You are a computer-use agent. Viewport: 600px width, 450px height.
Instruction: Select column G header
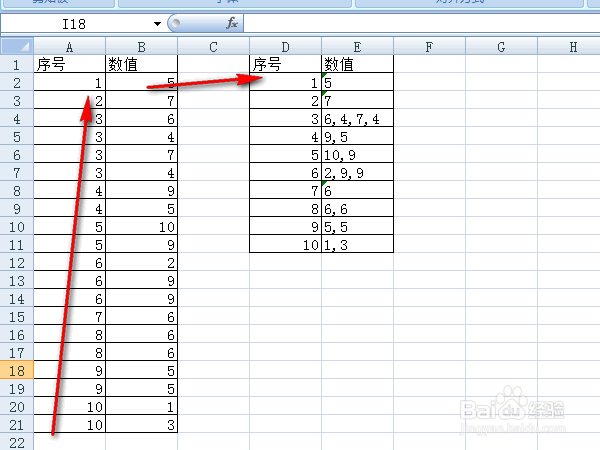pos(501,47)
